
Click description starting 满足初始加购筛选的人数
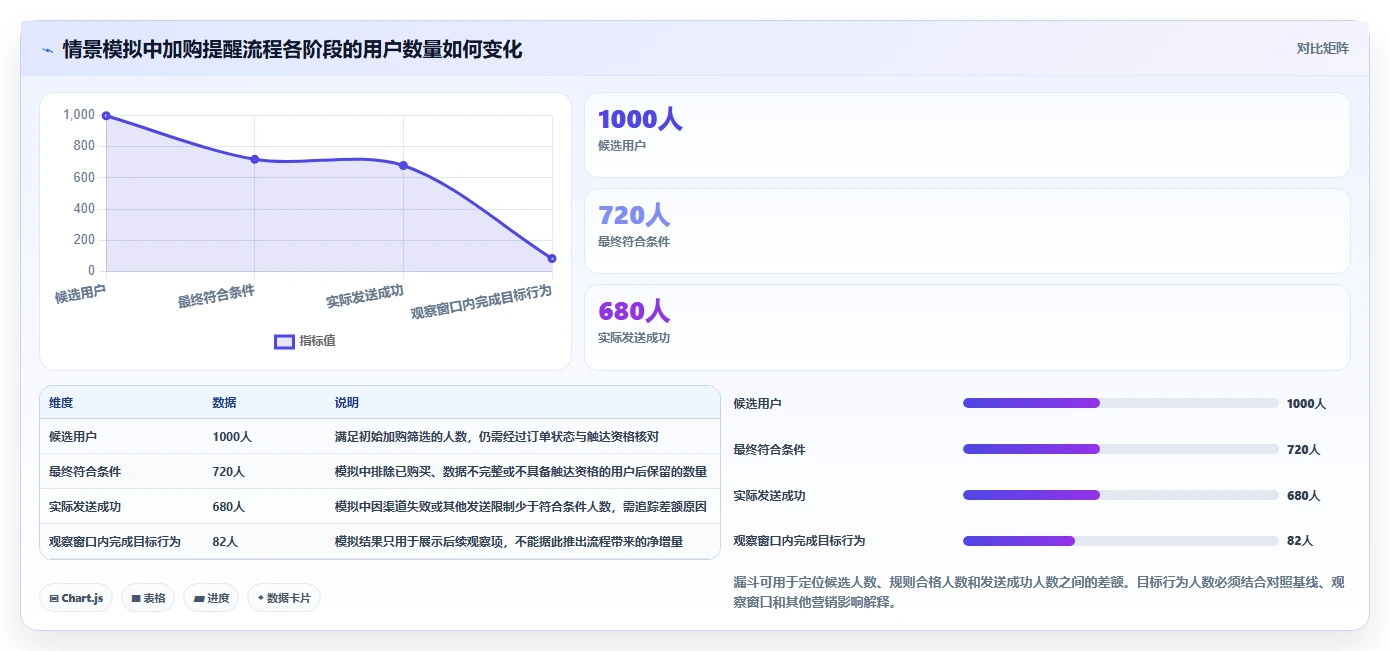tap(496, 437)
